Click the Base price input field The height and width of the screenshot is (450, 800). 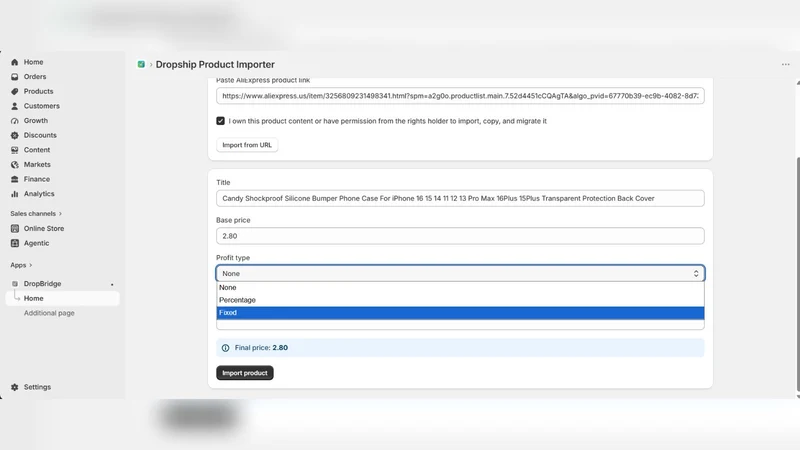(460, 236)
